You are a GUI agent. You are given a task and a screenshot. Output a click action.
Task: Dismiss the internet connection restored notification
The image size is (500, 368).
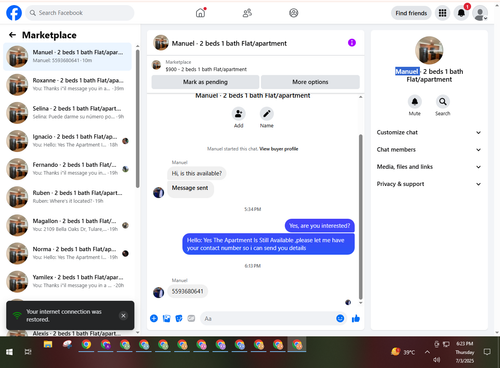pos(123,315)
